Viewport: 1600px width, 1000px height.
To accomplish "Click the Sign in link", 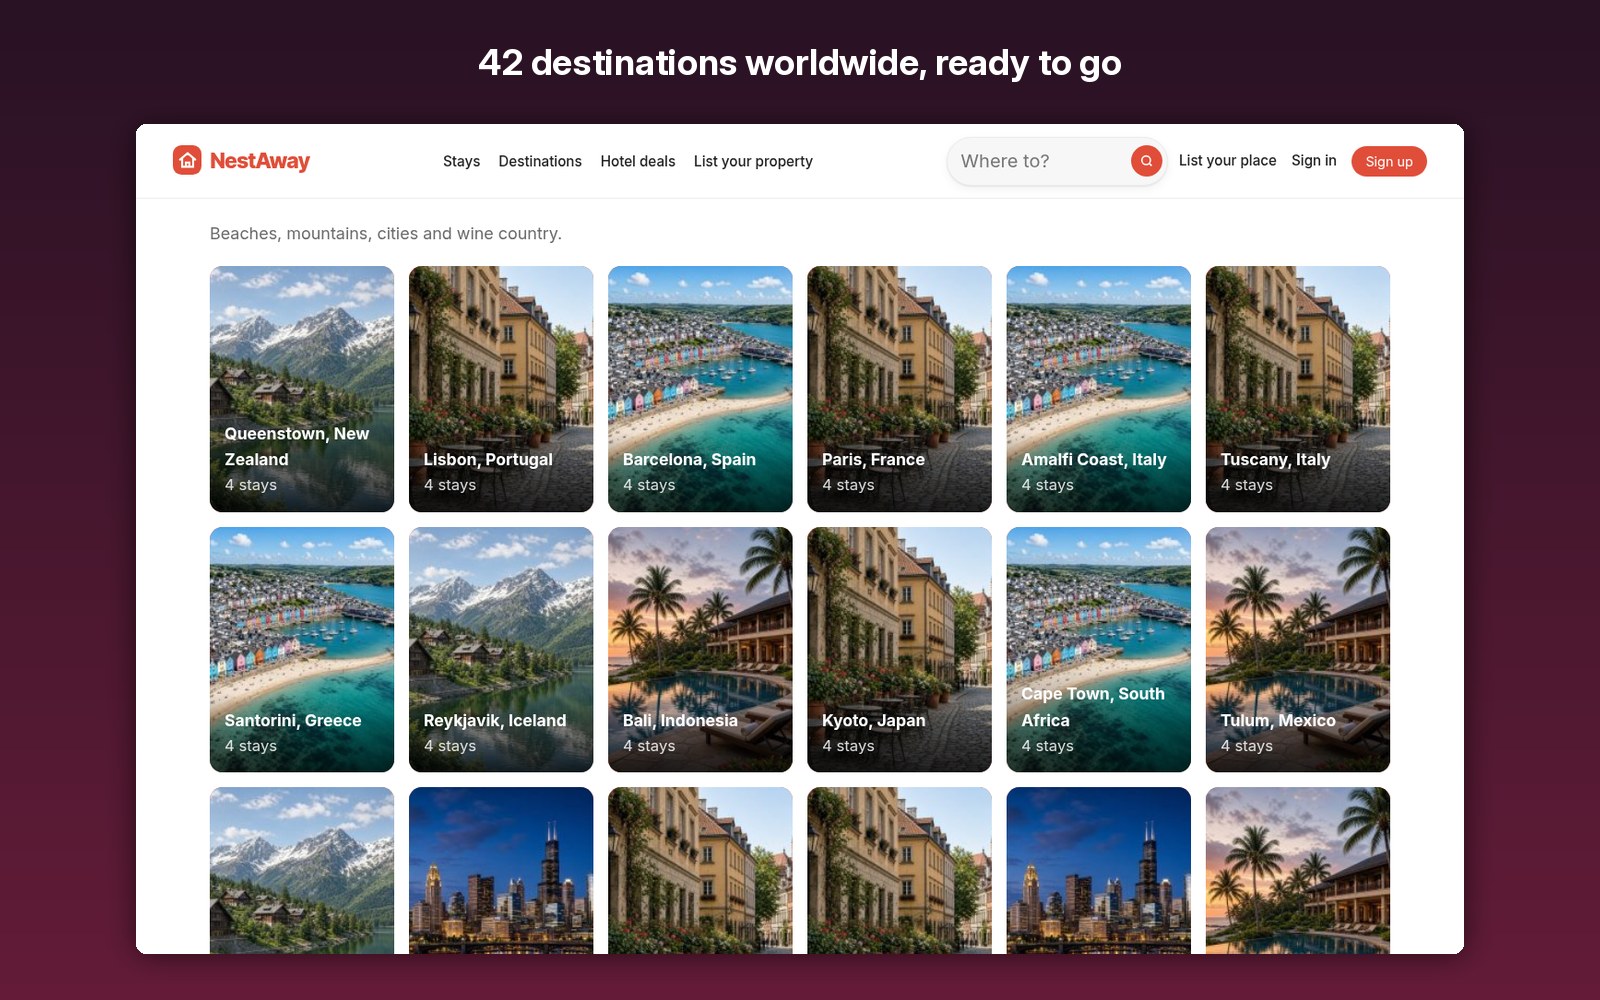I will click(x=1313, y=160).
